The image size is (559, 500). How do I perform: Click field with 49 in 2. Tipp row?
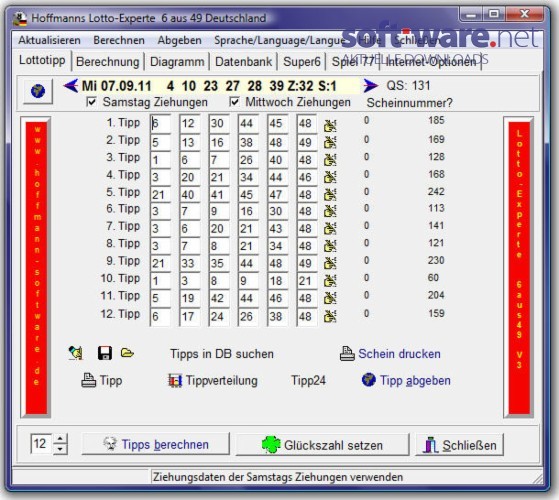(307, 143)
